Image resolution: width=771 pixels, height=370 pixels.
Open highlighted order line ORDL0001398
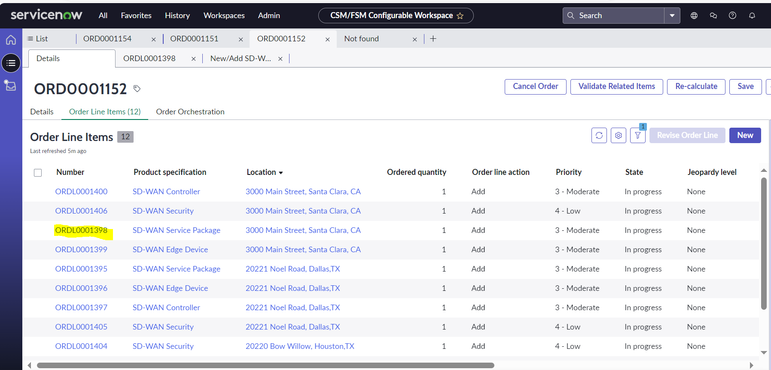81,230
